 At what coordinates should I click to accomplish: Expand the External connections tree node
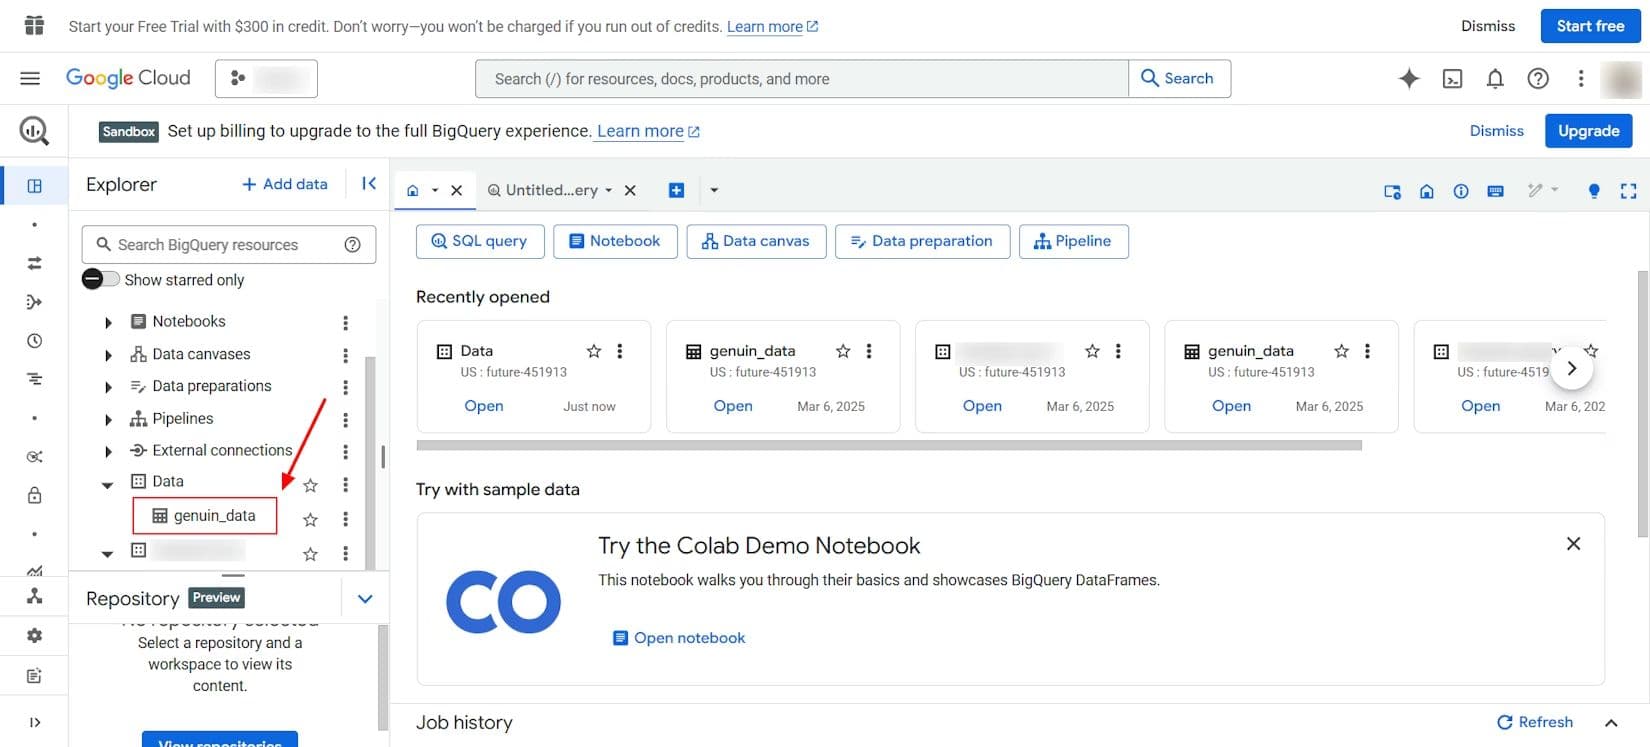click(108, 452)
